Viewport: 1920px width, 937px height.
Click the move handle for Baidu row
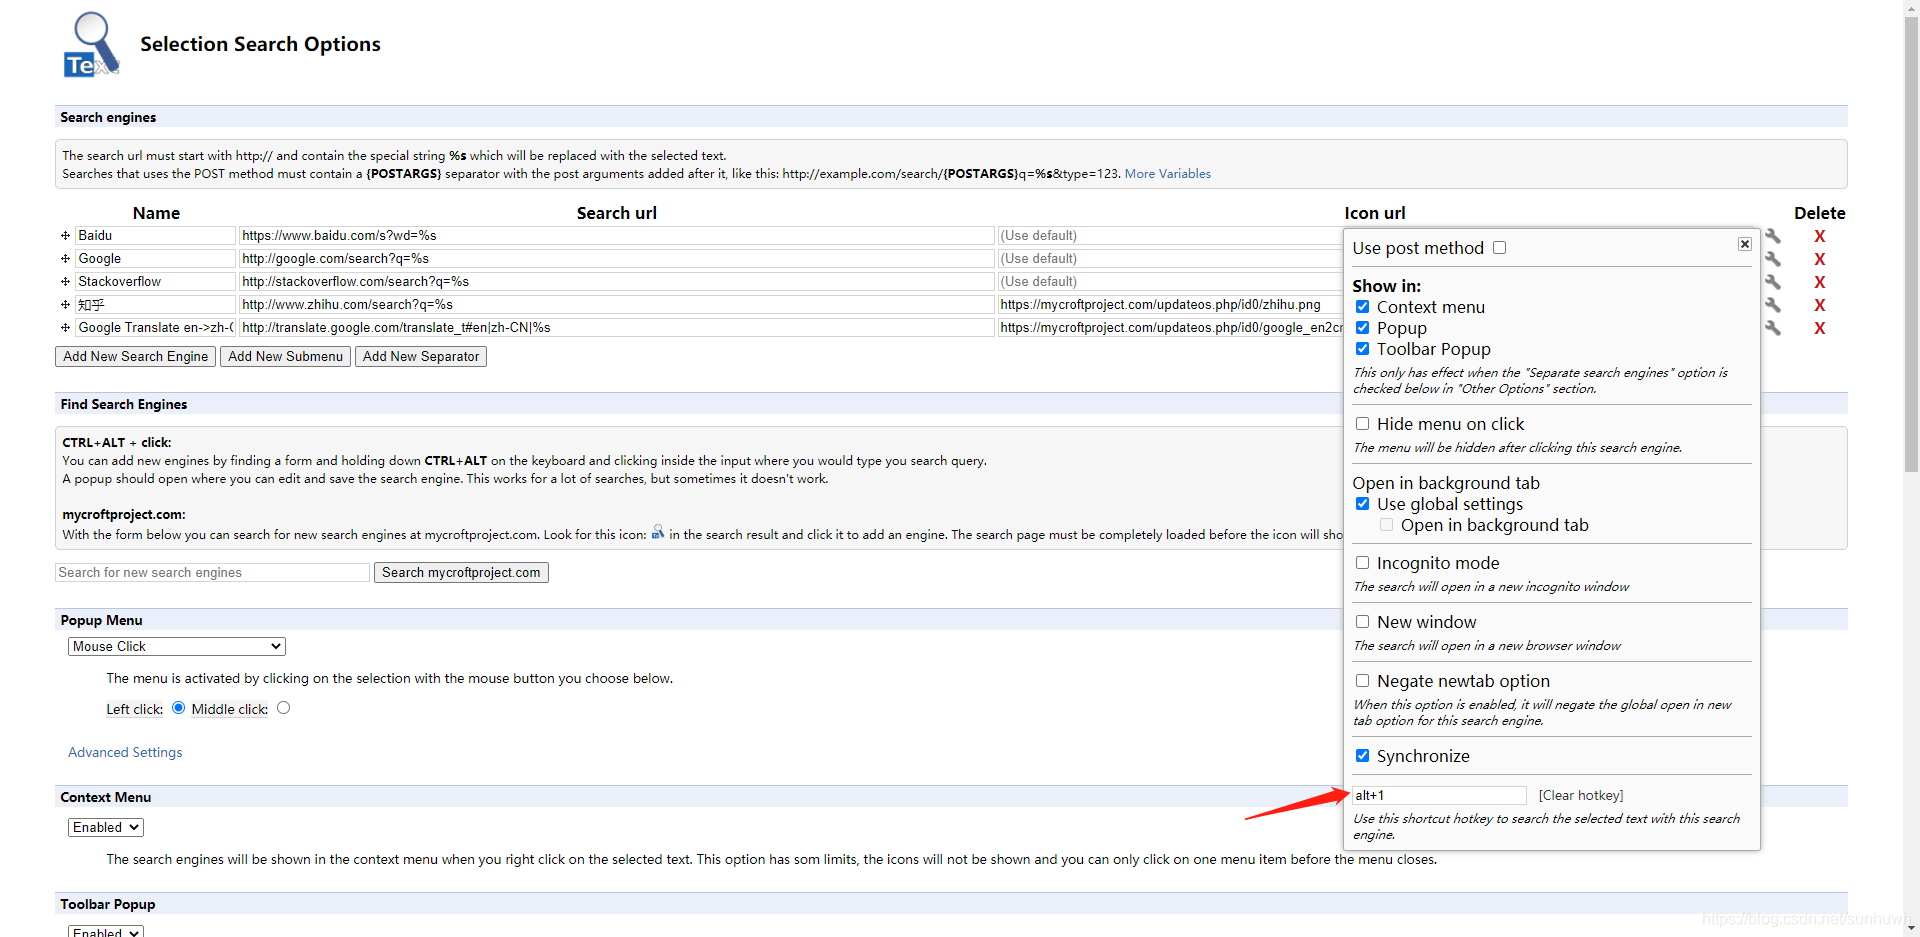(65, 236)
